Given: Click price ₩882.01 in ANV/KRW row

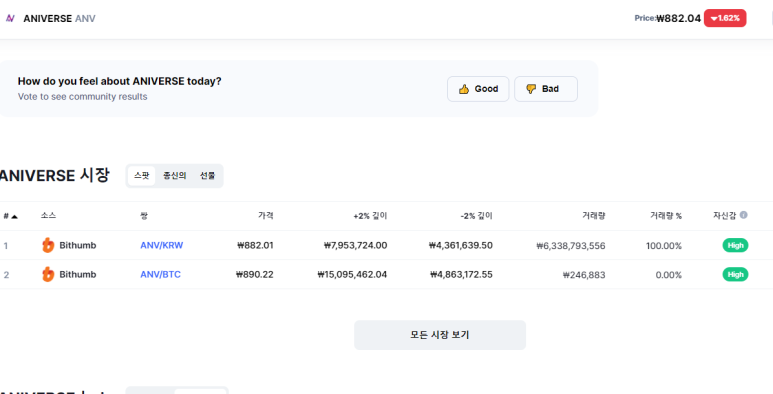Looking at the screenshot, I should point(255,245).
